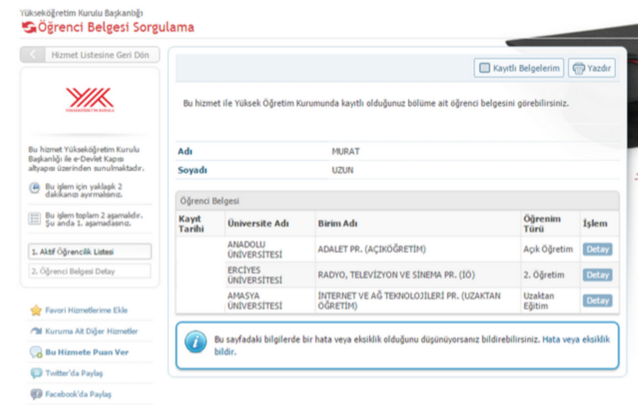This screenshot has width=639, height=405.
Task: Click the back arrow on Hizmet Listesine Geri Dön
Action: coord(33,55)
